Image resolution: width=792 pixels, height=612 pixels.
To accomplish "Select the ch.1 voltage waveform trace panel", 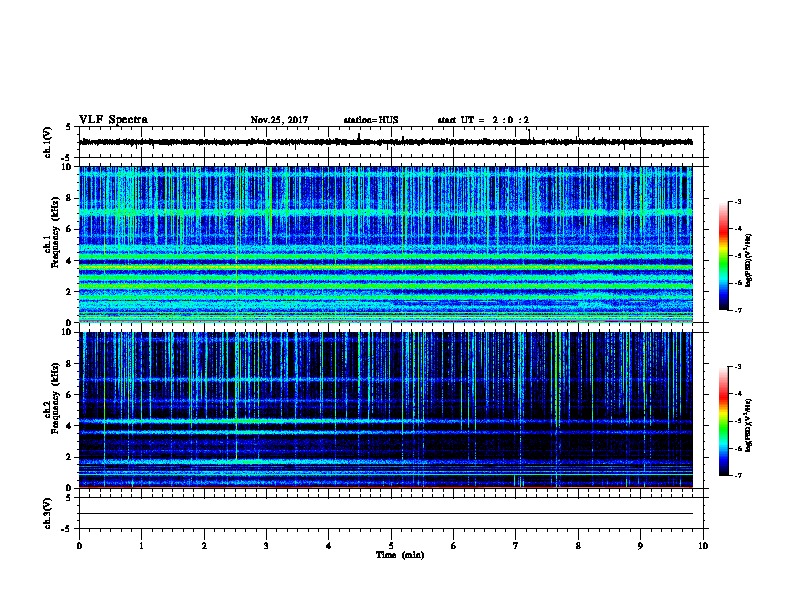I will point(391,142).
